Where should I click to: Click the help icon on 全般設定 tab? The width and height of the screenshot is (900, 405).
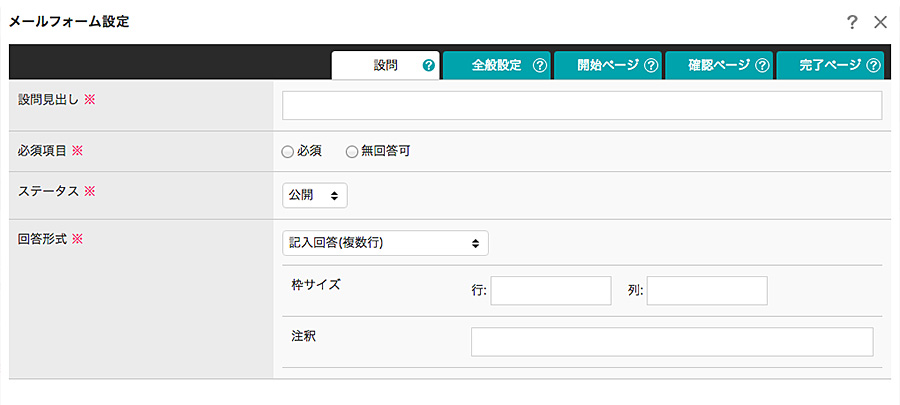coord(539,65)
